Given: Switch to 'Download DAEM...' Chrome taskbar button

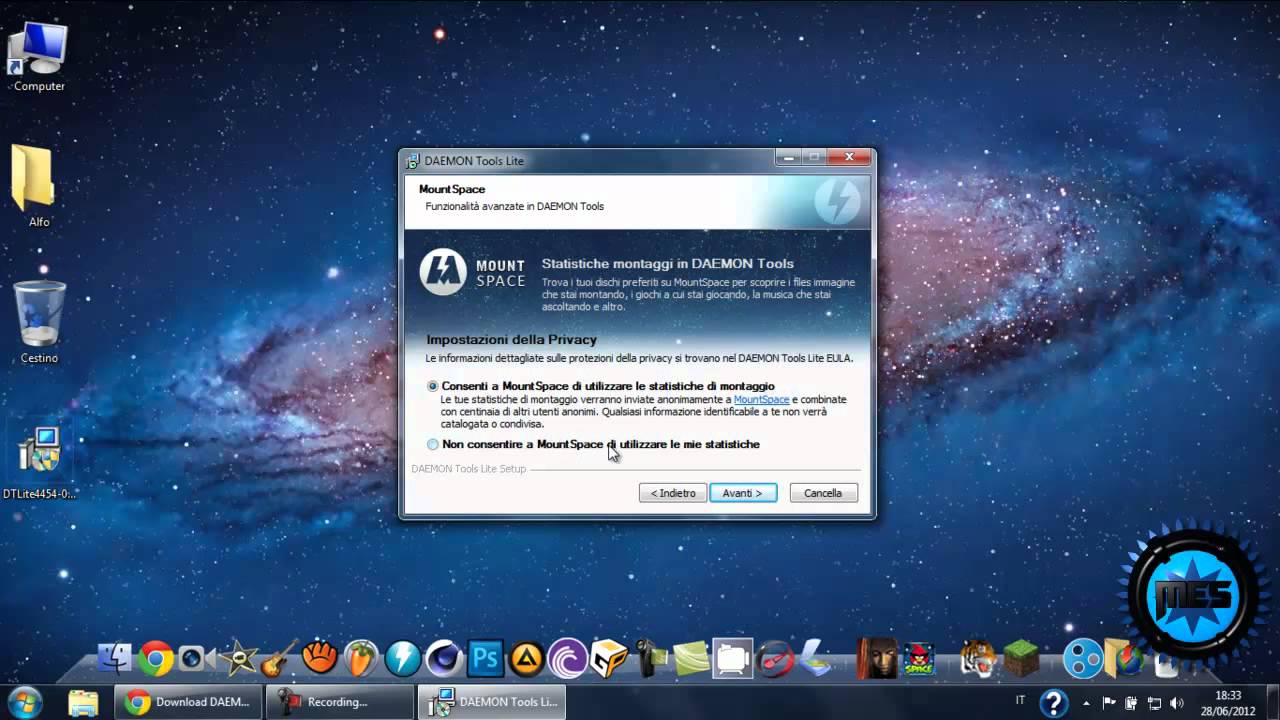Looking at the screenshot, I should 188,702.
